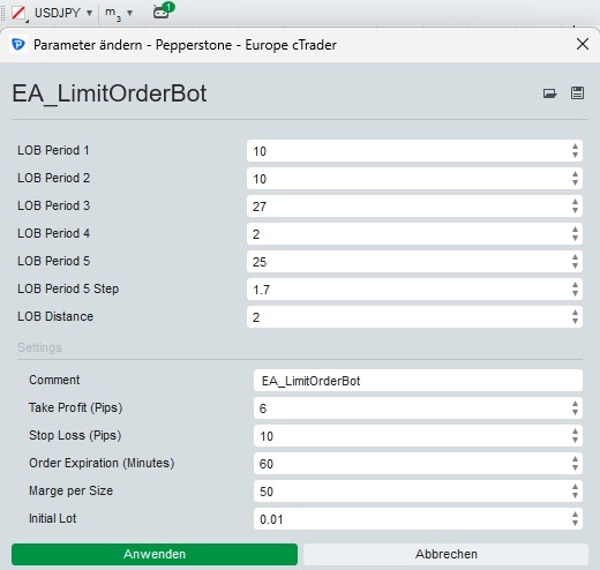Close the Parameter ändern dialog
This screenshot has height=570, width=600.
pyautogui.click(x=582, y=44)
